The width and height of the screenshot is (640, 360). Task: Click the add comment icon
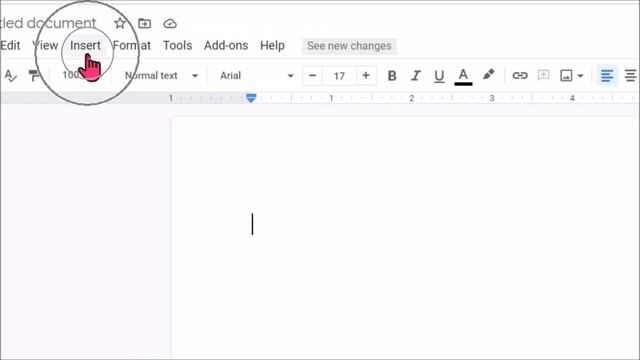point(543,76)
